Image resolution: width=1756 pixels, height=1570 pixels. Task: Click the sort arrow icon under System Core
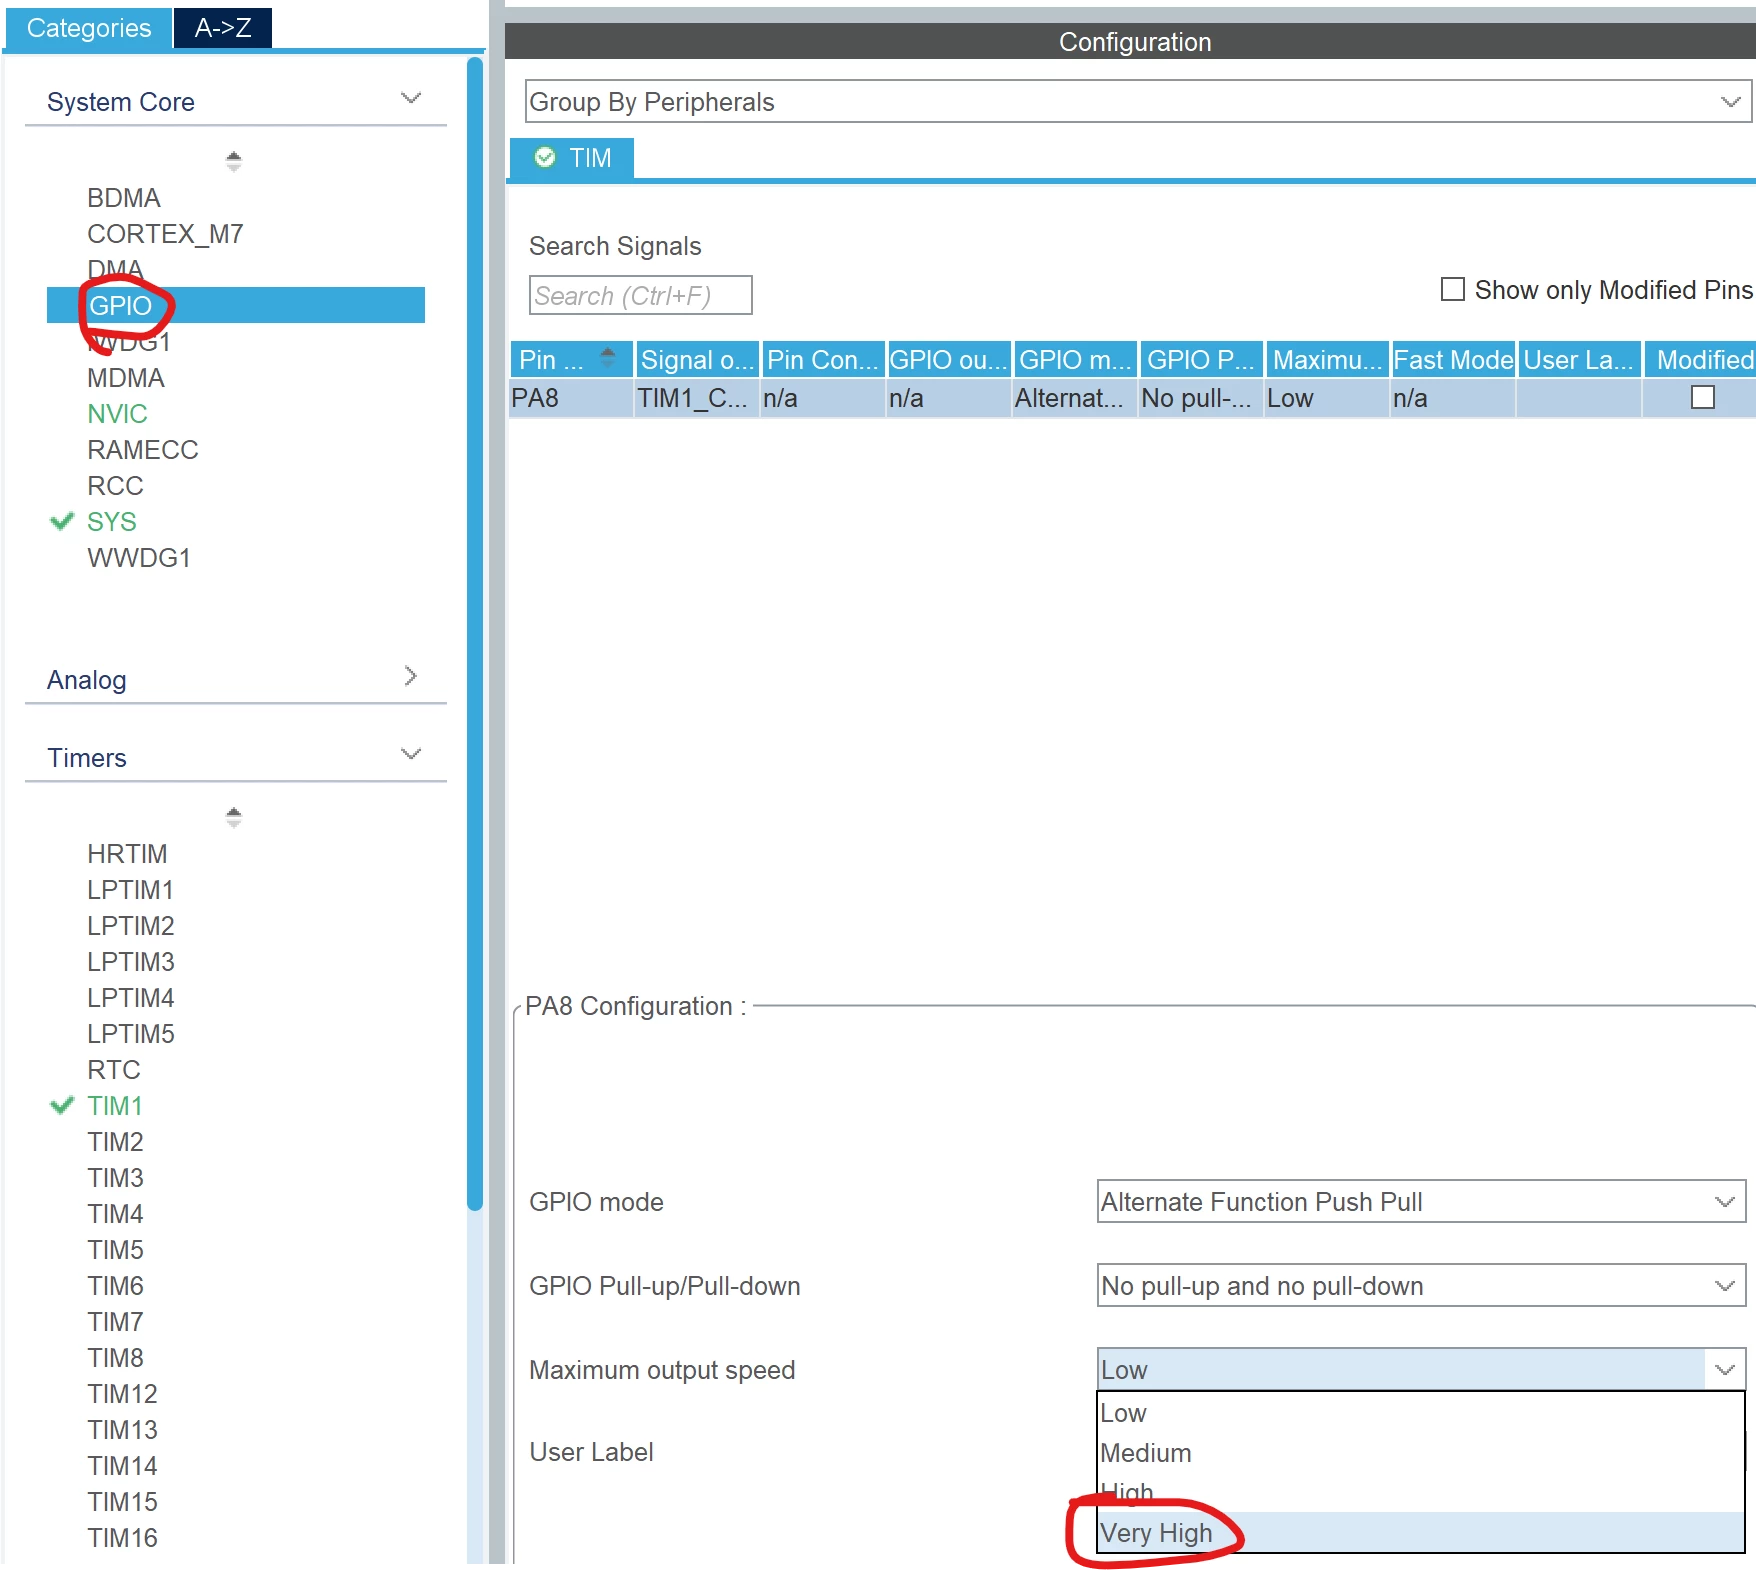[x=234, y=161]
